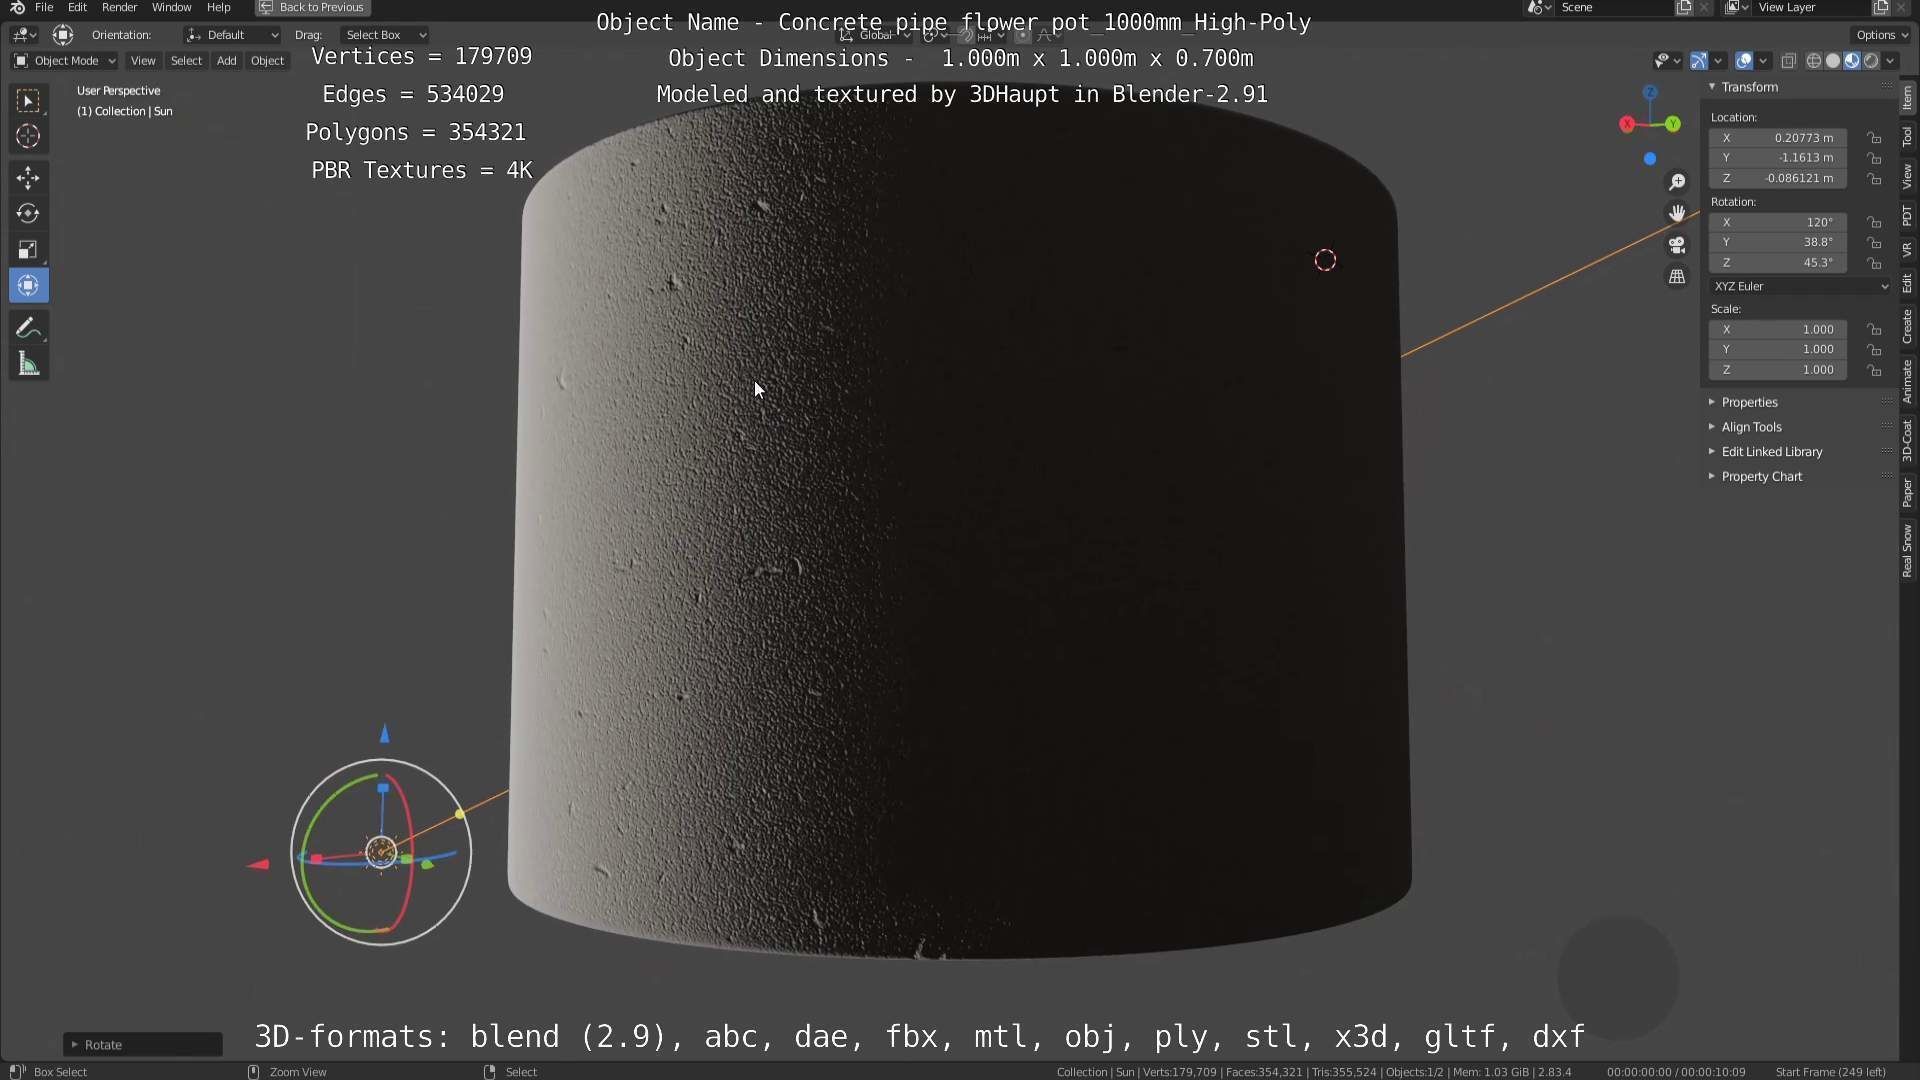Open the viewport View menu
Screen dimensions: 1920x1080
click(x=143, y=61)
